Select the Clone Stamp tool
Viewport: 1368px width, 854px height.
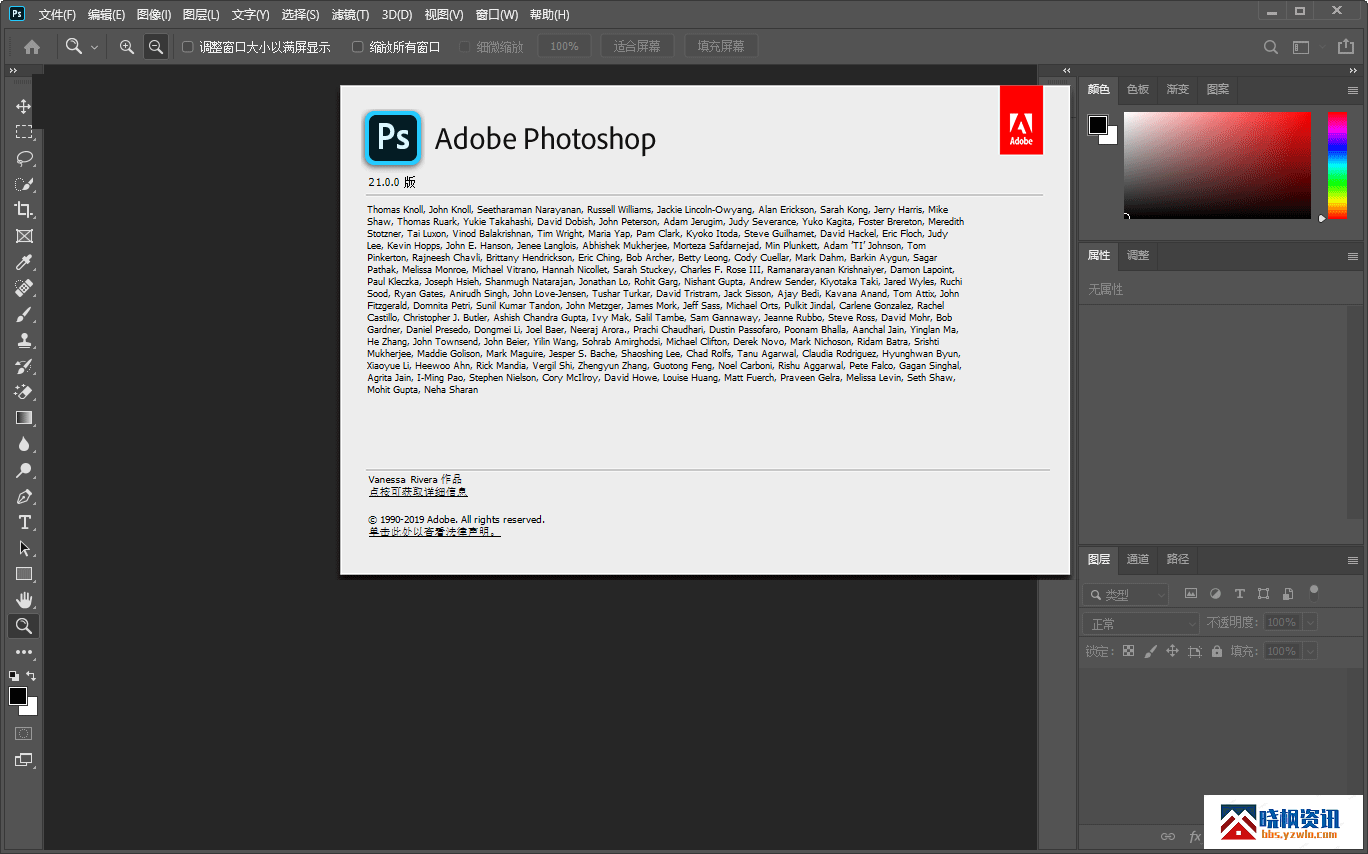[23, 340]
